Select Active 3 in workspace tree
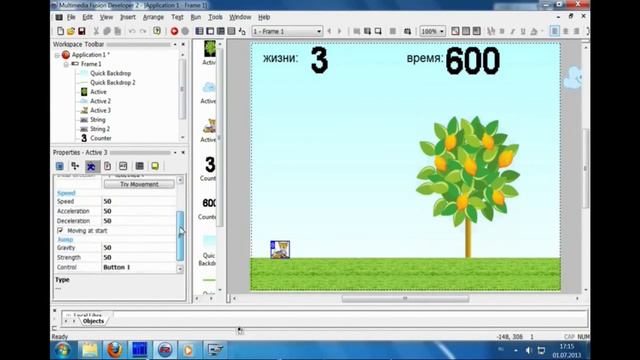The height and width of the screenshot is (360, 640). point(100,110)
